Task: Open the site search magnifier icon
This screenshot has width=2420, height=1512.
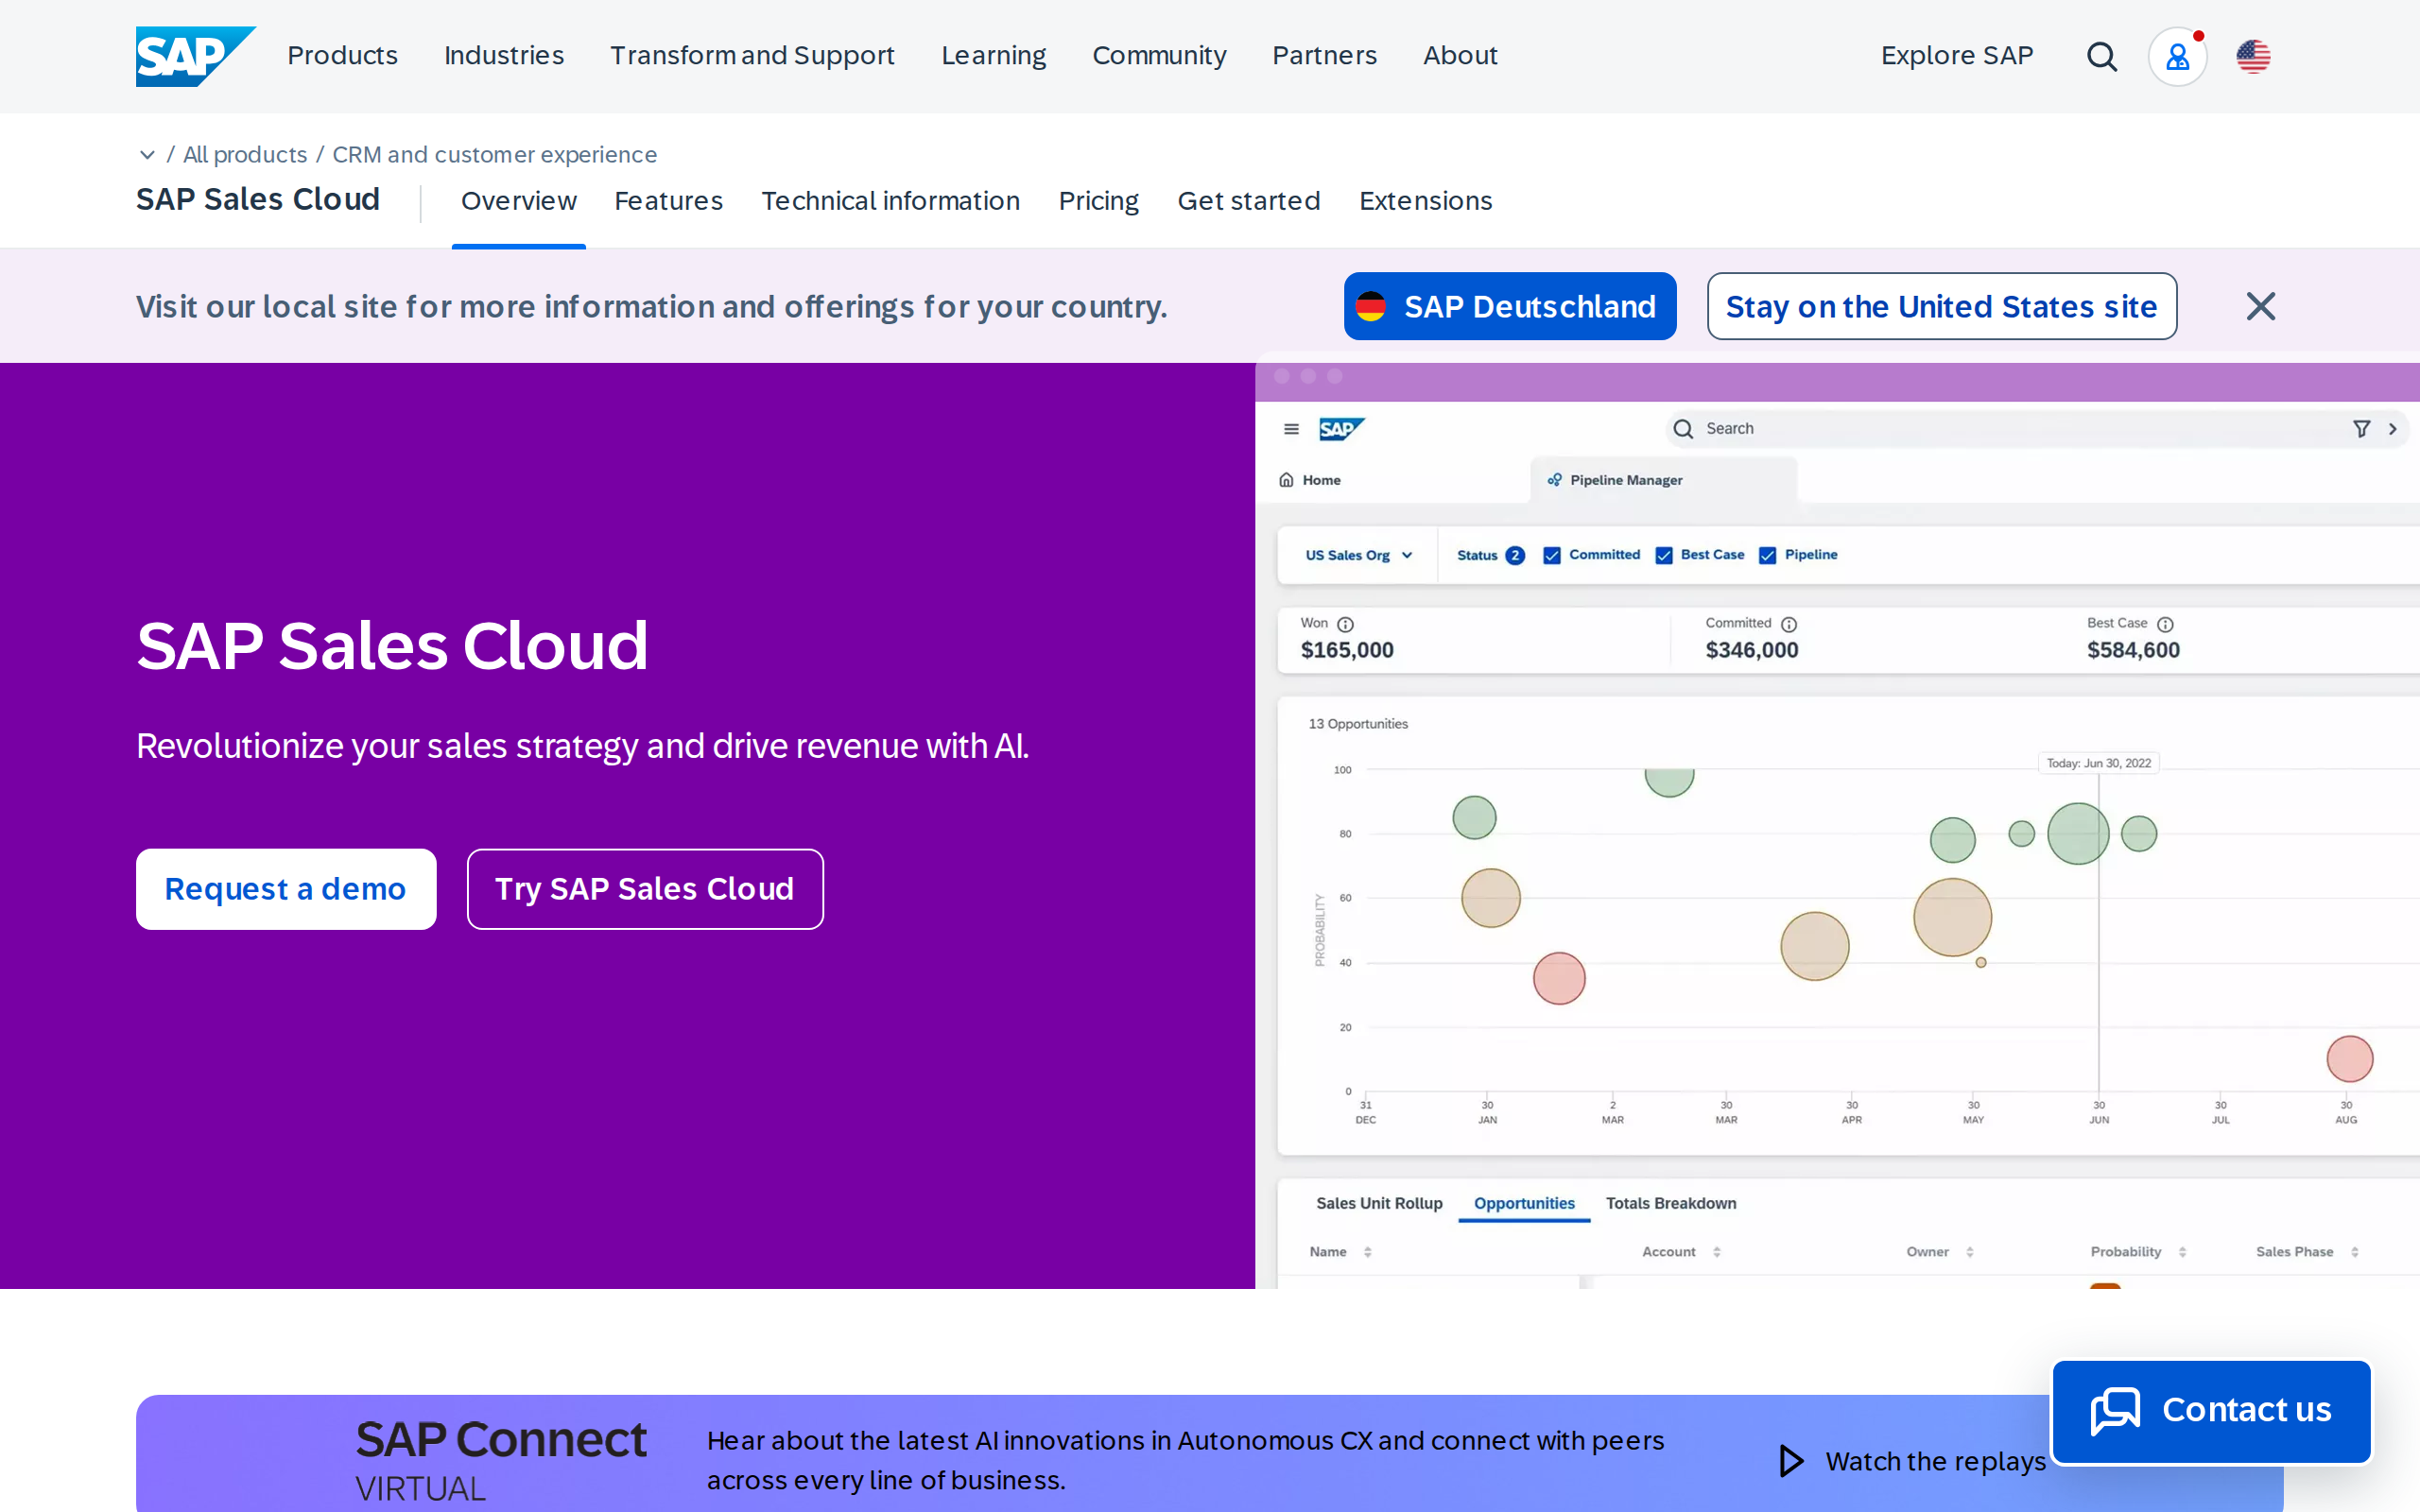Action: (x=2102, y=56)
